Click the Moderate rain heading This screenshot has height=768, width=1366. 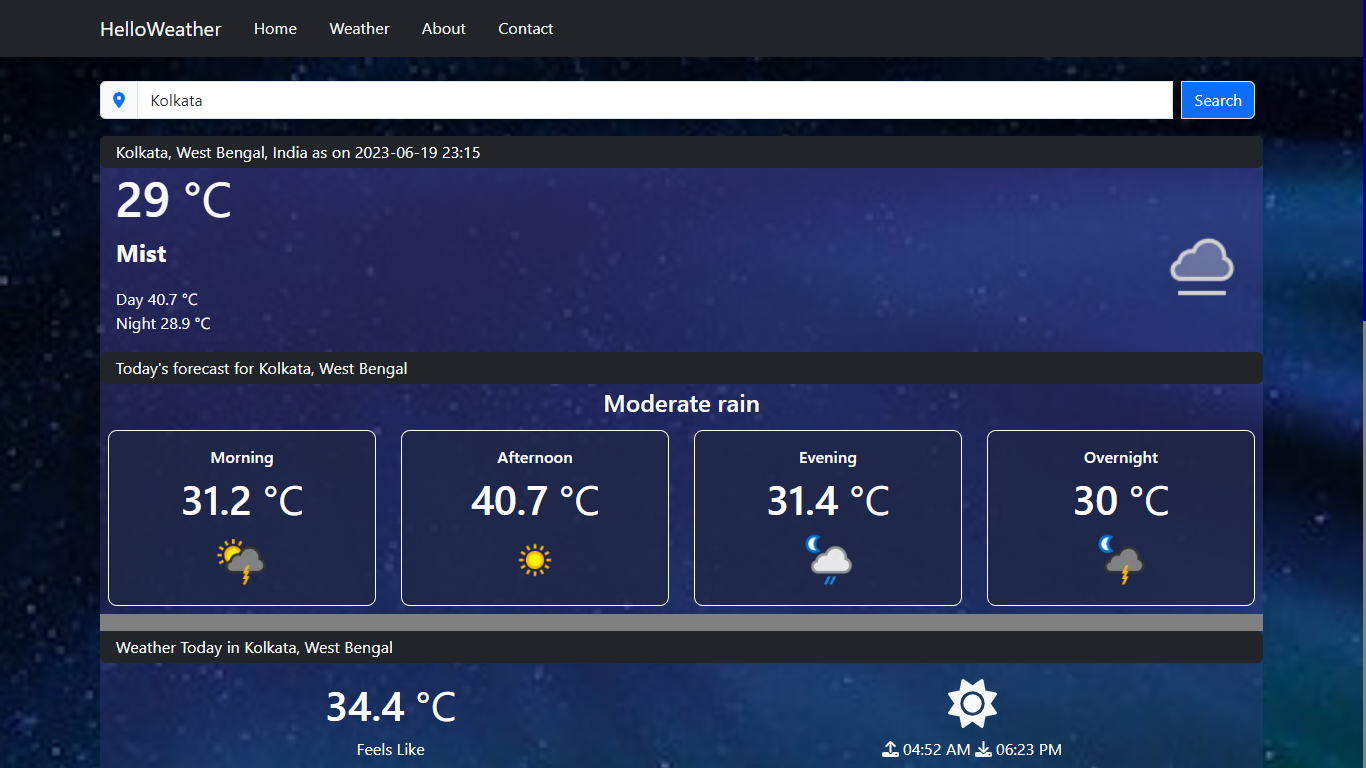click(x=681, y=404)
